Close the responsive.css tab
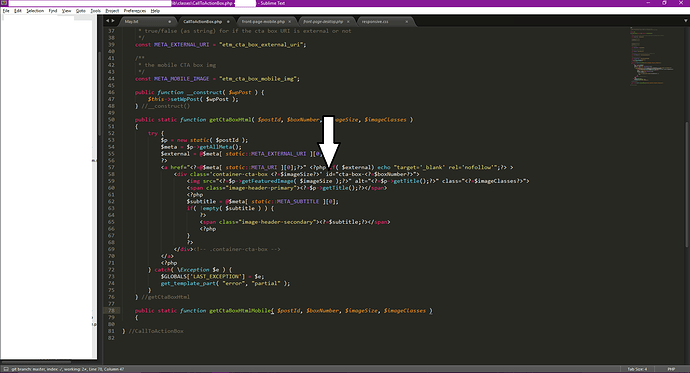Screen dimensions: 690x373 [x=407, y=22]
